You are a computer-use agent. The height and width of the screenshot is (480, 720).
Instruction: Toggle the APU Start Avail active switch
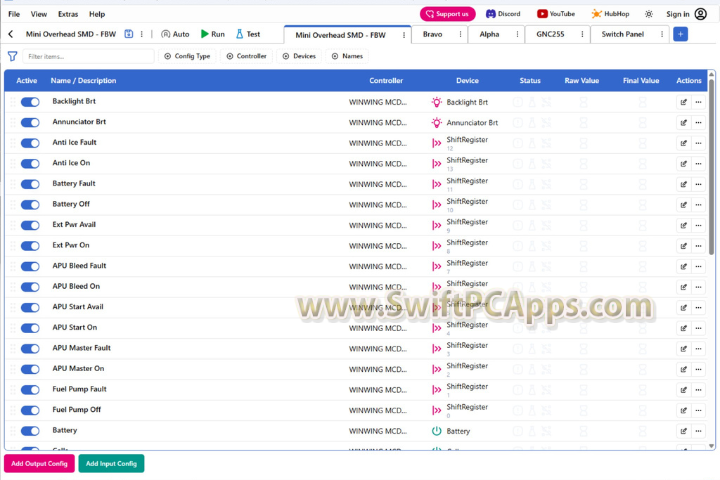pos(30,307)
